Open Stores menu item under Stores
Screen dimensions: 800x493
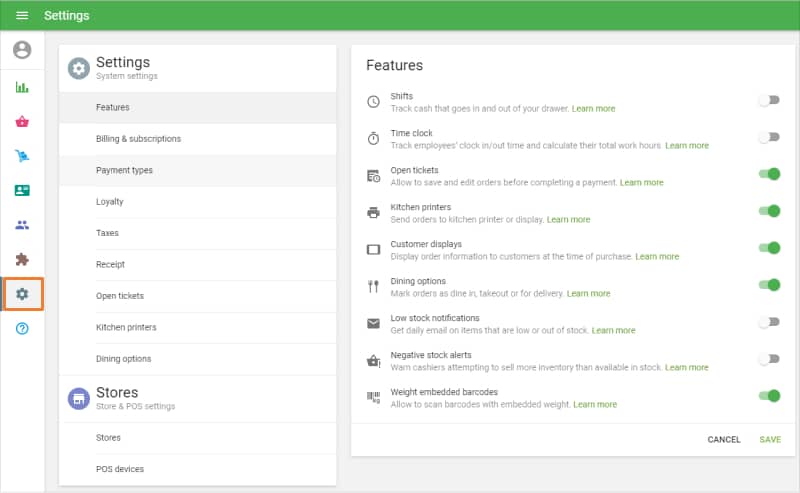point(197,438)
